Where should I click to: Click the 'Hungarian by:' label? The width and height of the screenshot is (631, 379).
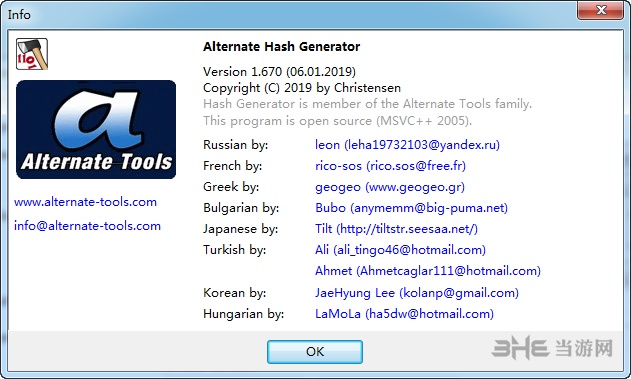[243, 314]
